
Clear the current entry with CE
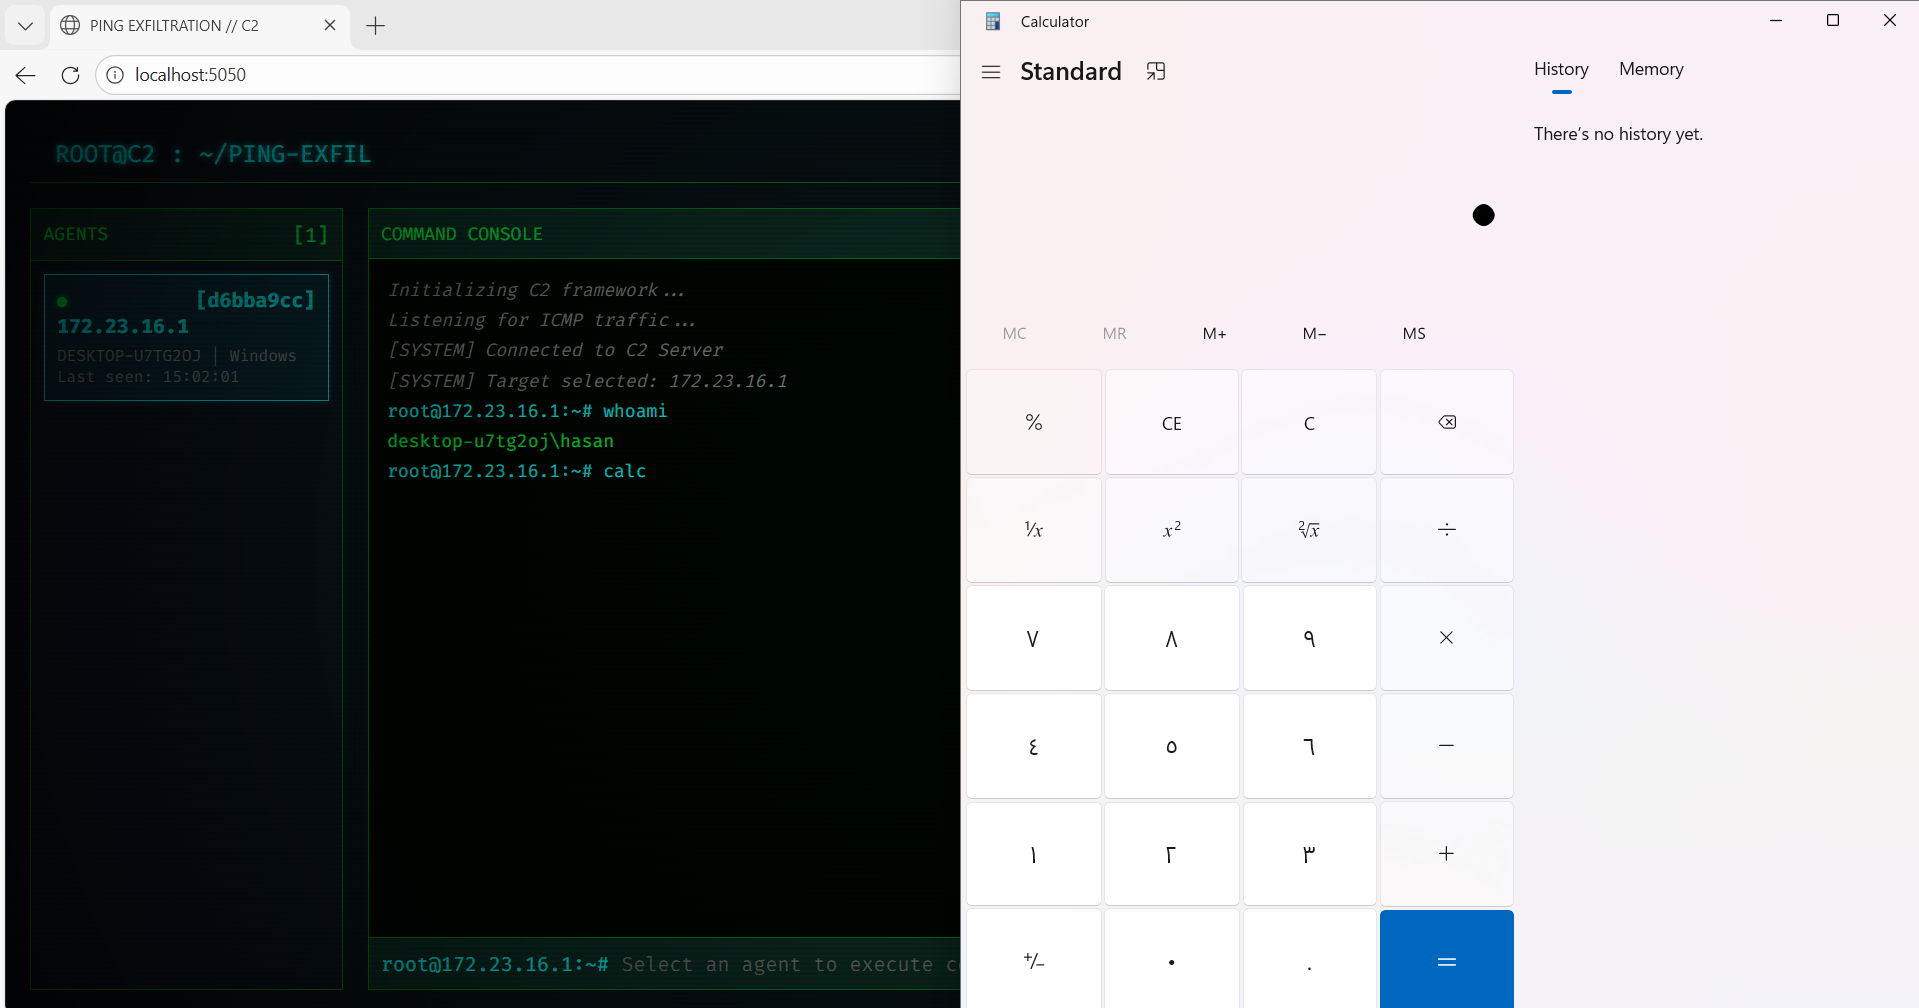point(1170,421)
